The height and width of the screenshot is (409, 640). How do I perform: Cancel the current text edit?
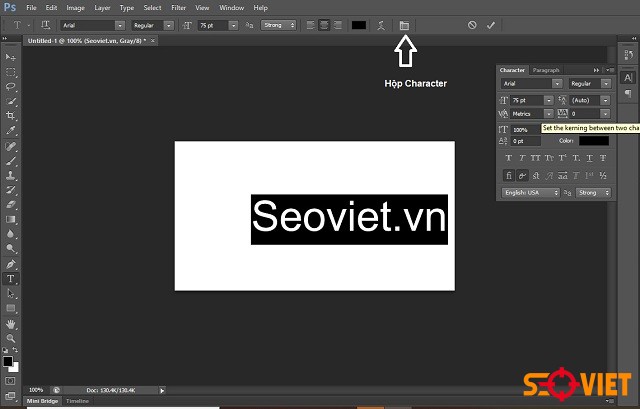tap(472, 25)
